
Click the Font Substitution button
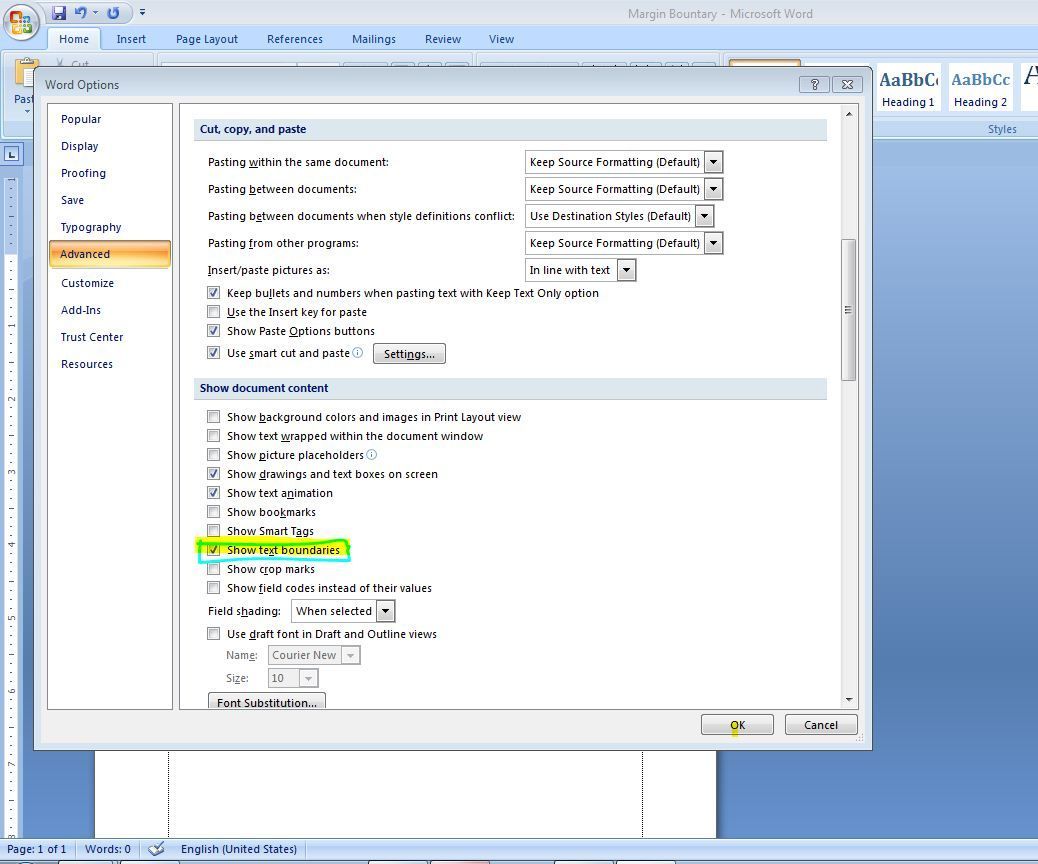tap(266, 701)
